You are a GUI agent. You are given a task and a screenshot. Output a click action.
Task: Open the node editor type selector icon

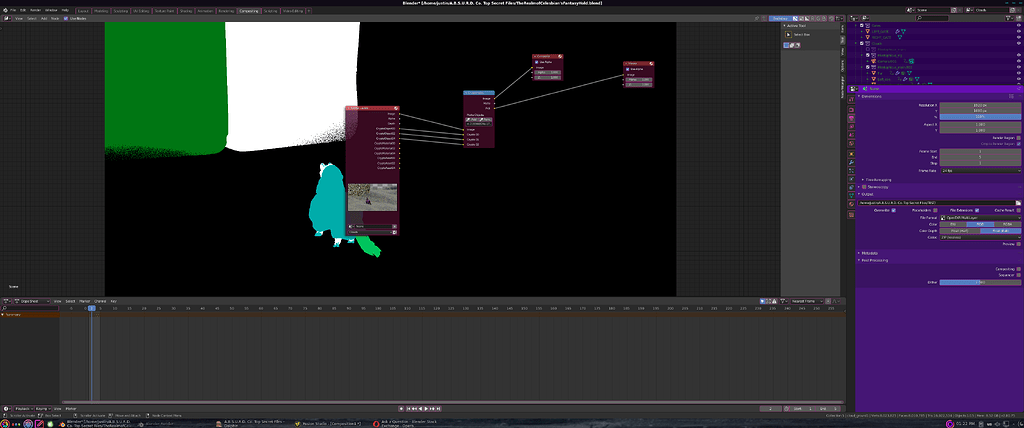(7, 18)
